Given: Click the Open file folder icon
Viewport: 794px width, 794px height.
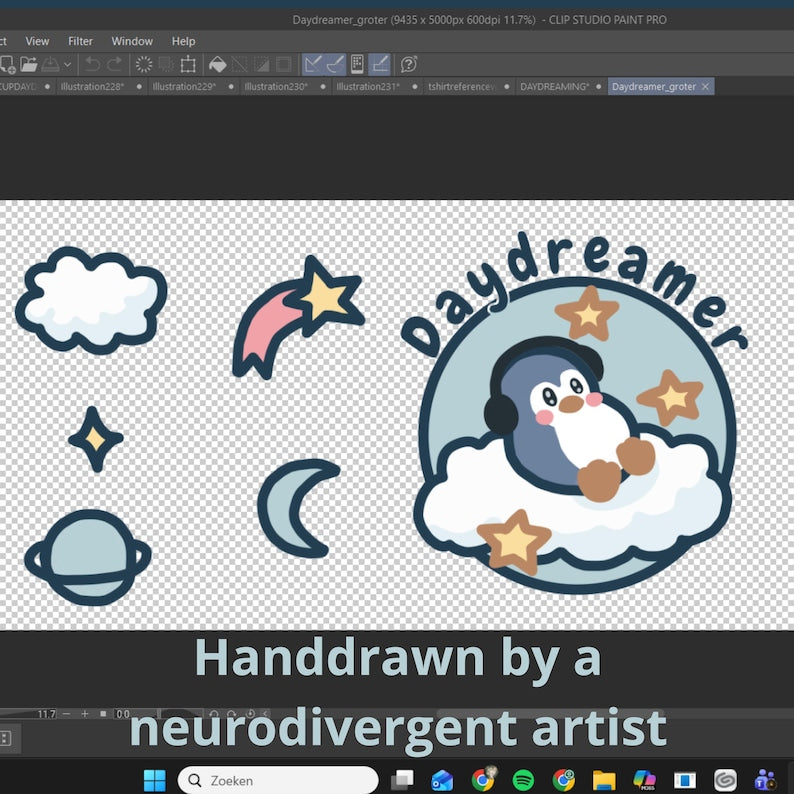Looking at the screenshot, I should (29, 64).
